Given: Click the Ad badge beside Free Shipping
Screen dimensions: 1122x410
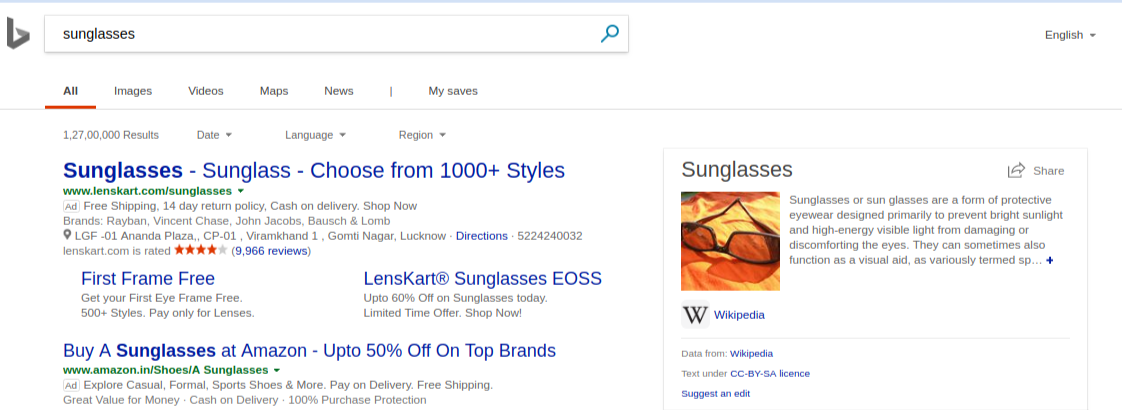Looking at the screenshot, I should point(71,206).
